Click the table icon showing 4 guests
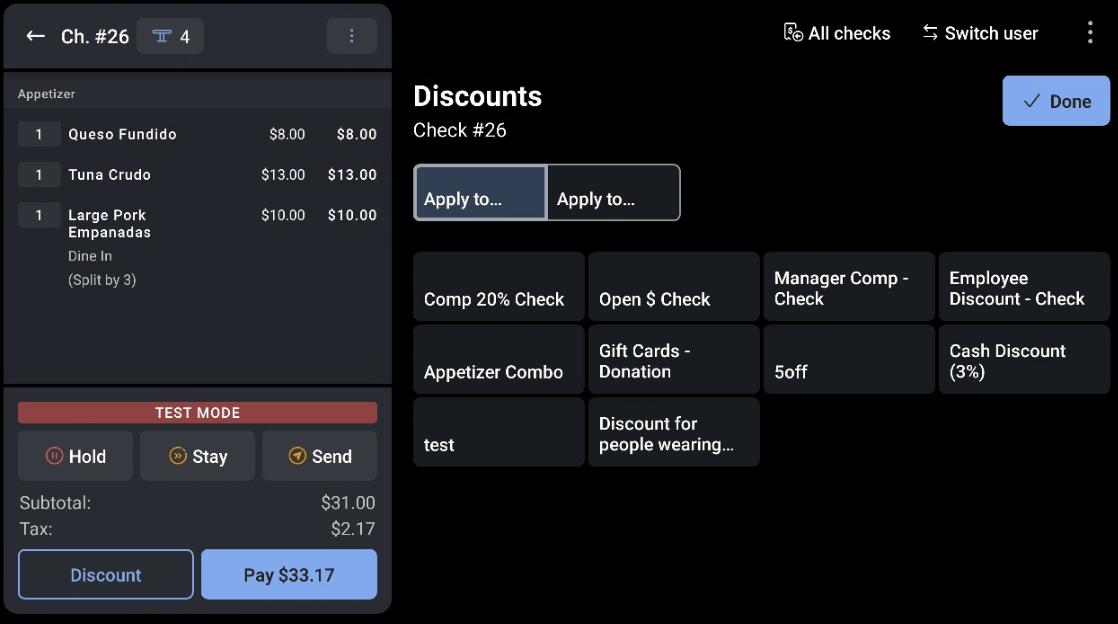 [169, 35]
